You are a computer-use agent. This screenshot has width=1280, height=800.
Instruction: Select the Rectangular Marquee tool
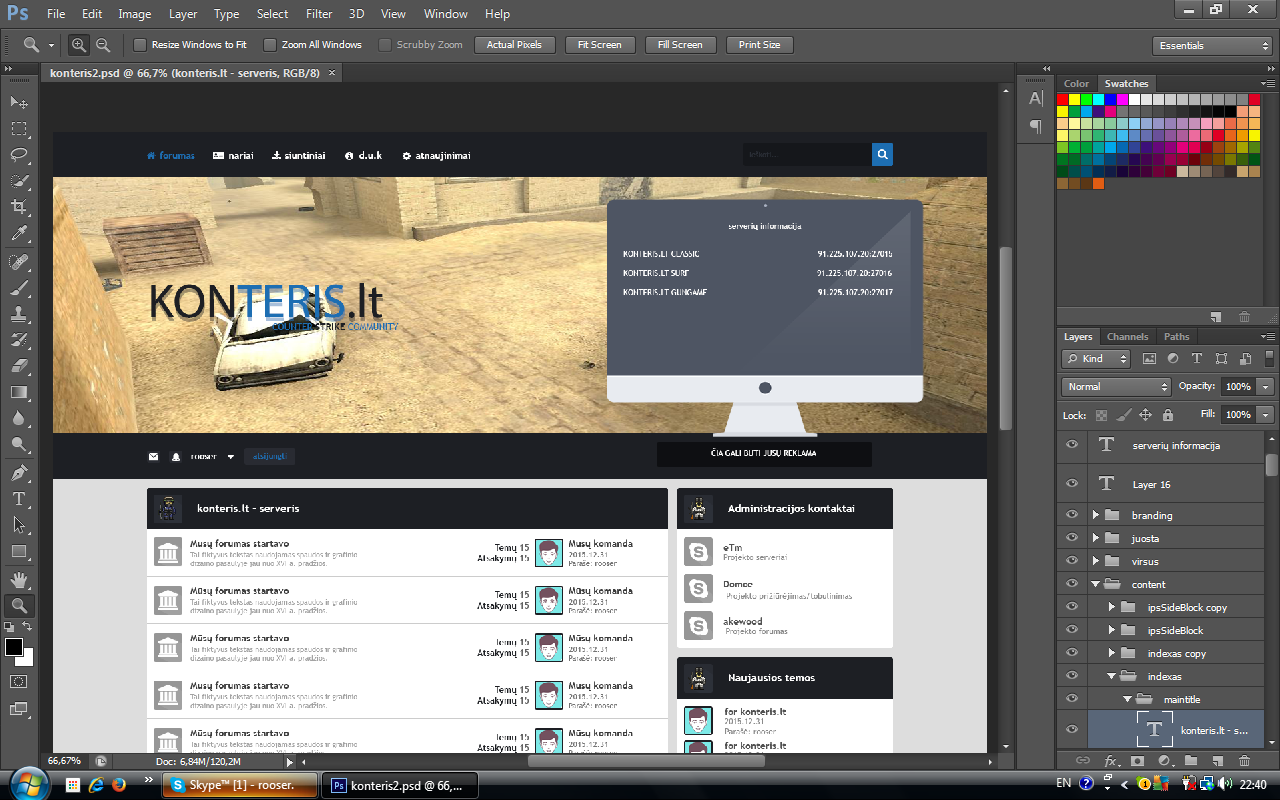(18, 128)
